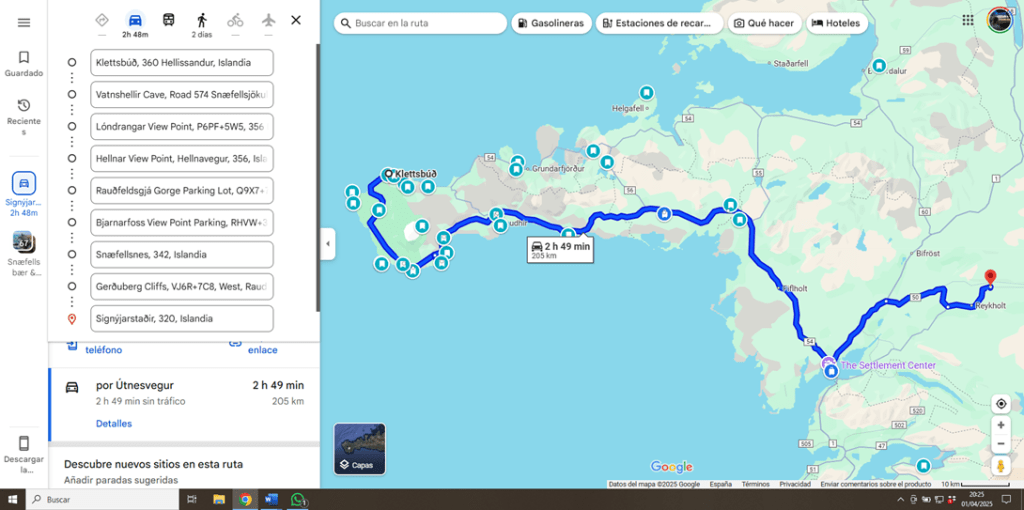Image resolution: width=1024 pixels, height=510 pixels.
Task: Select walking travel mode
Action: 201,20
